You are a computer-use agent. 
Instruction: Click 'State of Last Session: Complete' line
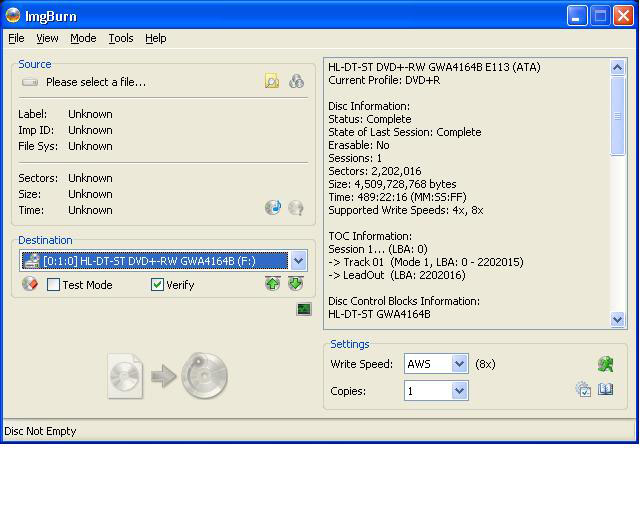[405, 132]
